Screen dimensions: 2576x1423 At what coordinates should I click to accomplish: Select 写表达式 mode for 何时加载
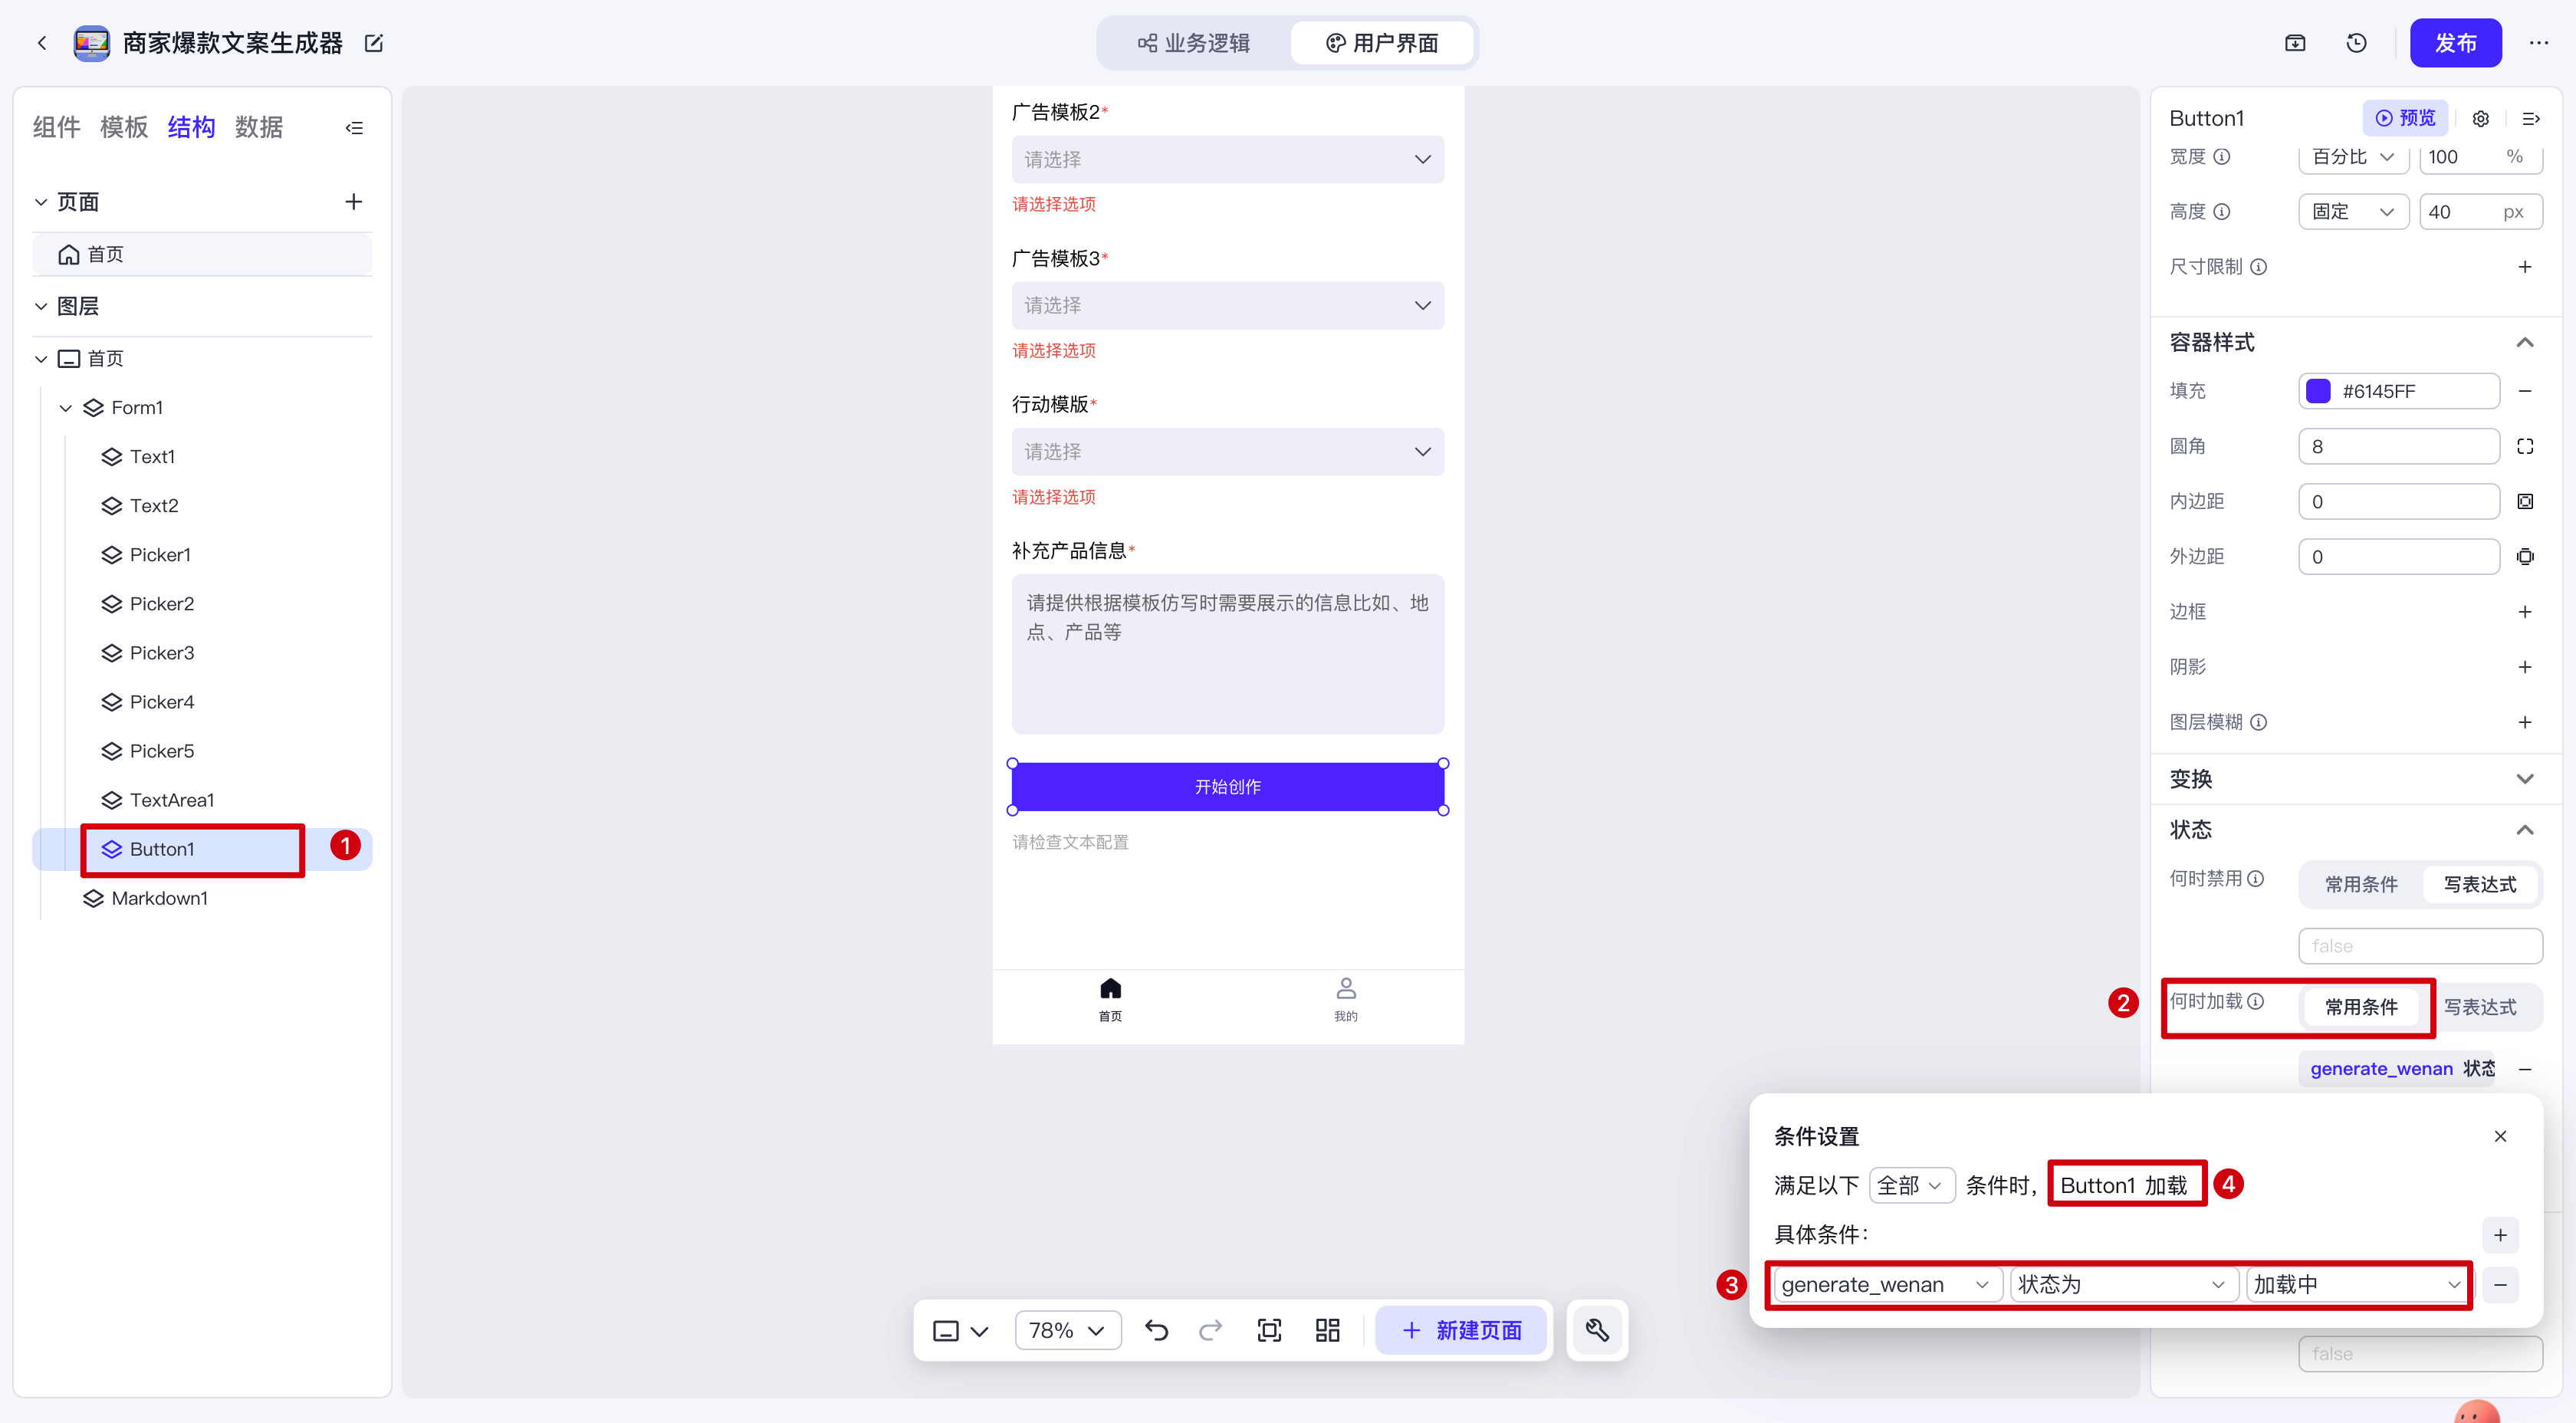click(x=2480, y=1007)
